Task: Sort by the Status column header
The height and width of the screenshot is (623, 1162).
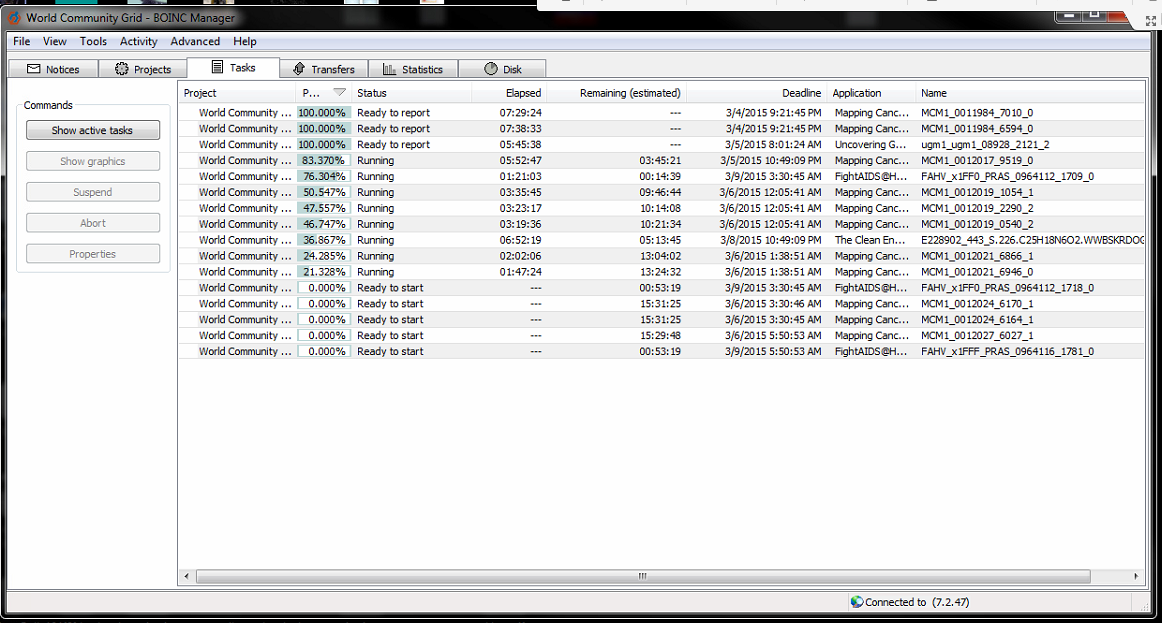Action: tap(412, 93)
